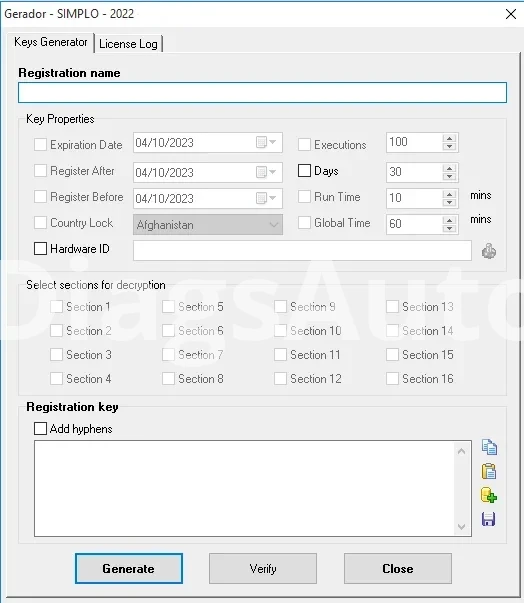Open the Register Before calendar picker
Image resolution: width=524 pixels, height=603 pixels.
tap(266, 198)
